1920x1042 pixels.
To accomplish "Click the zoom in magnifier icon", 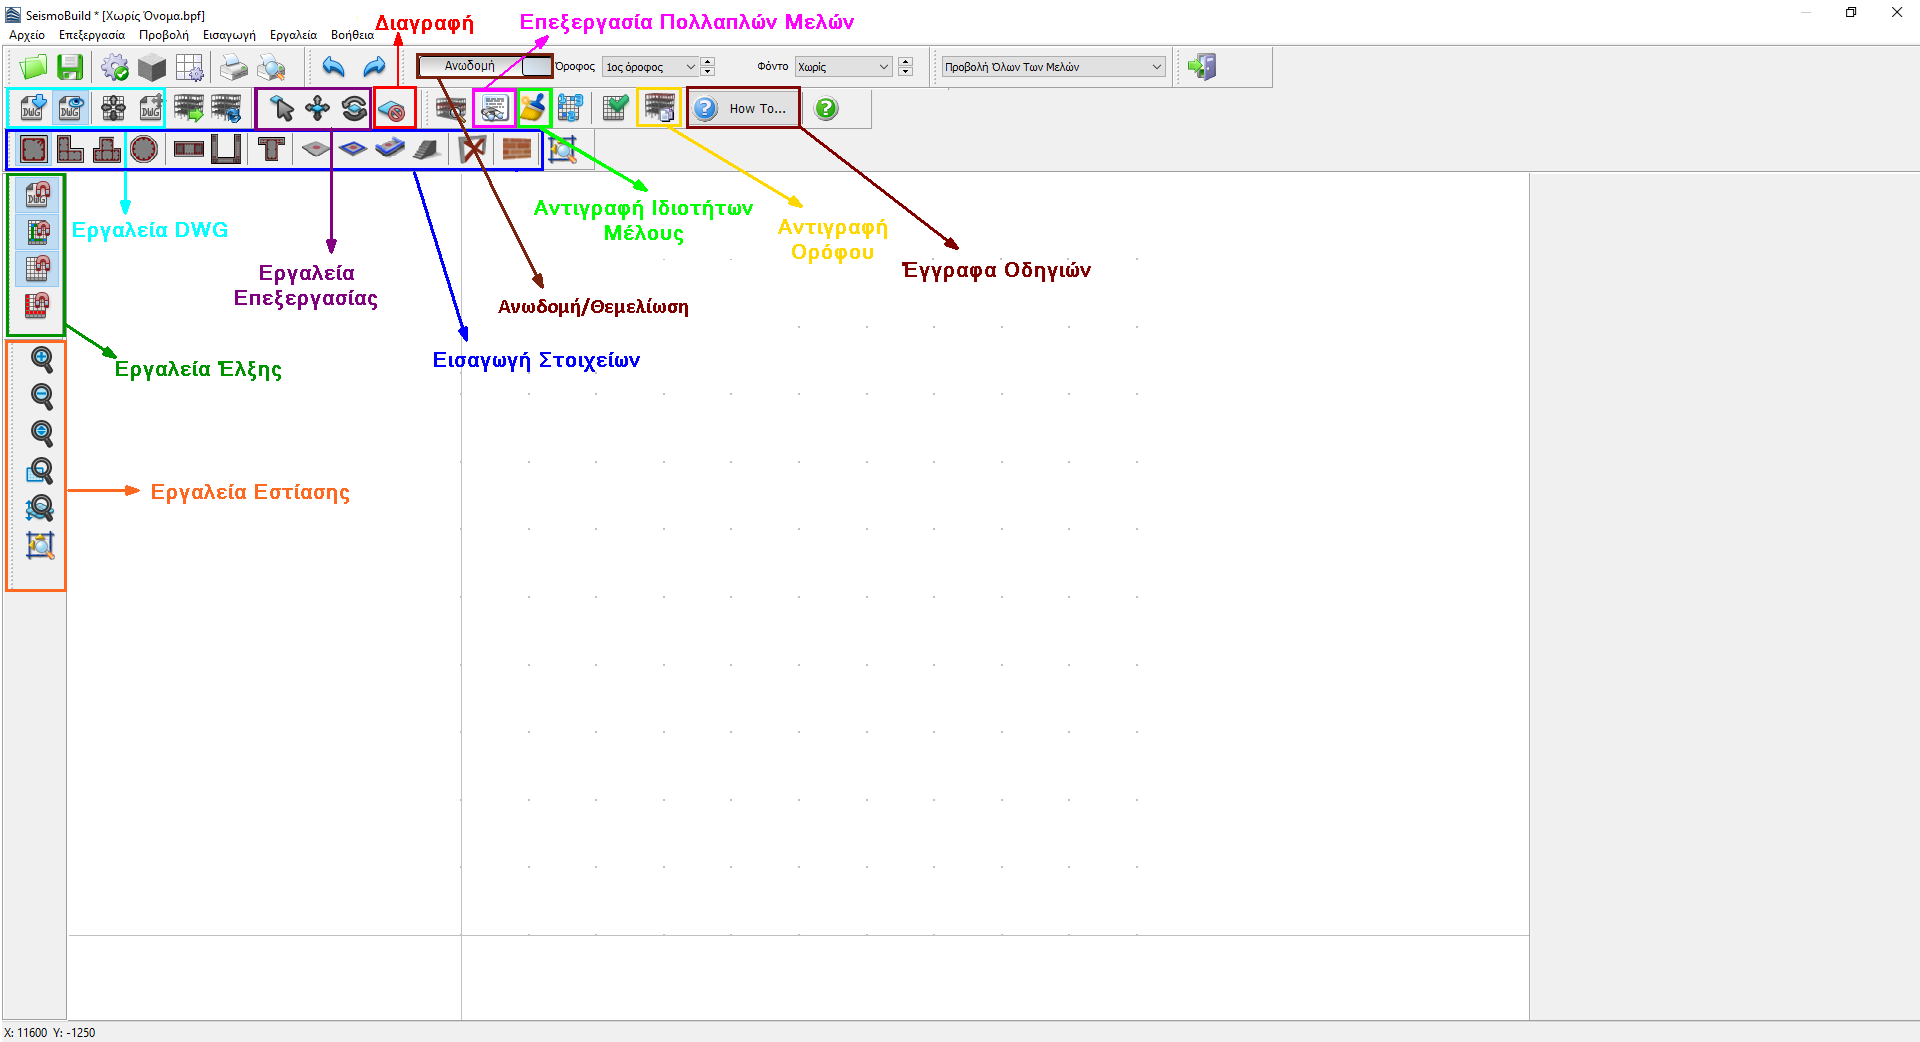I will point(41,360).
